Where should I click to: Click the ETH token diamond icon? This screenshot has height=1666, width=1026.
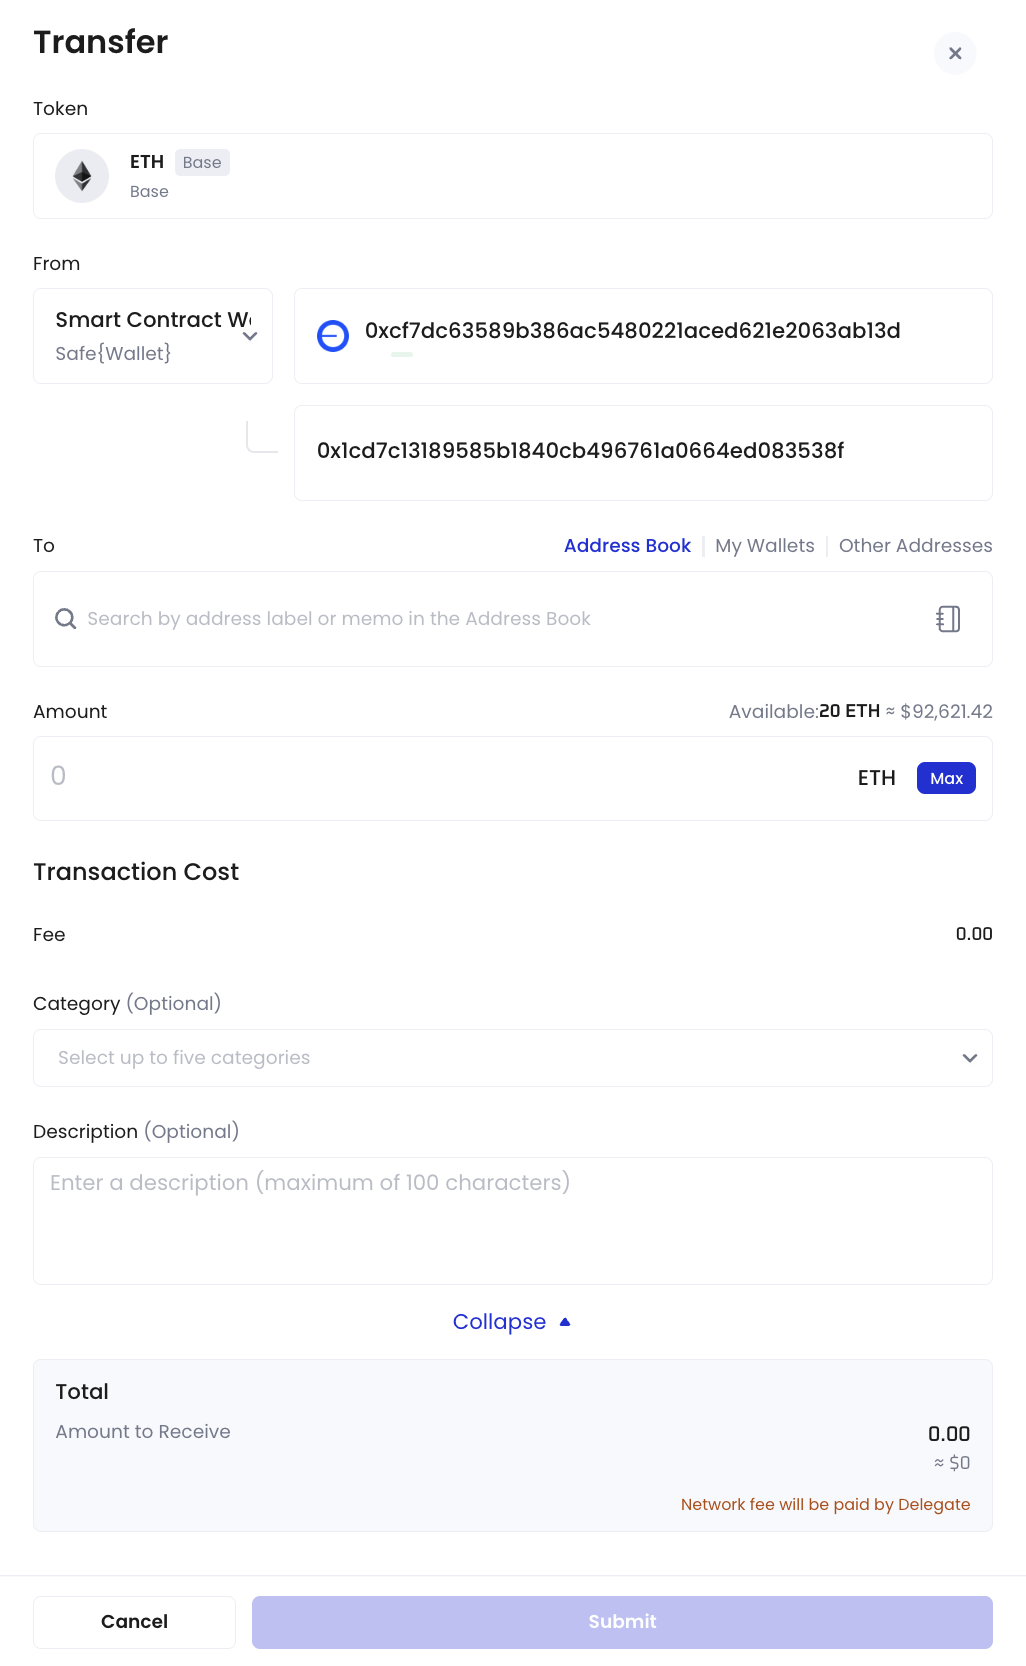[82, 176]
